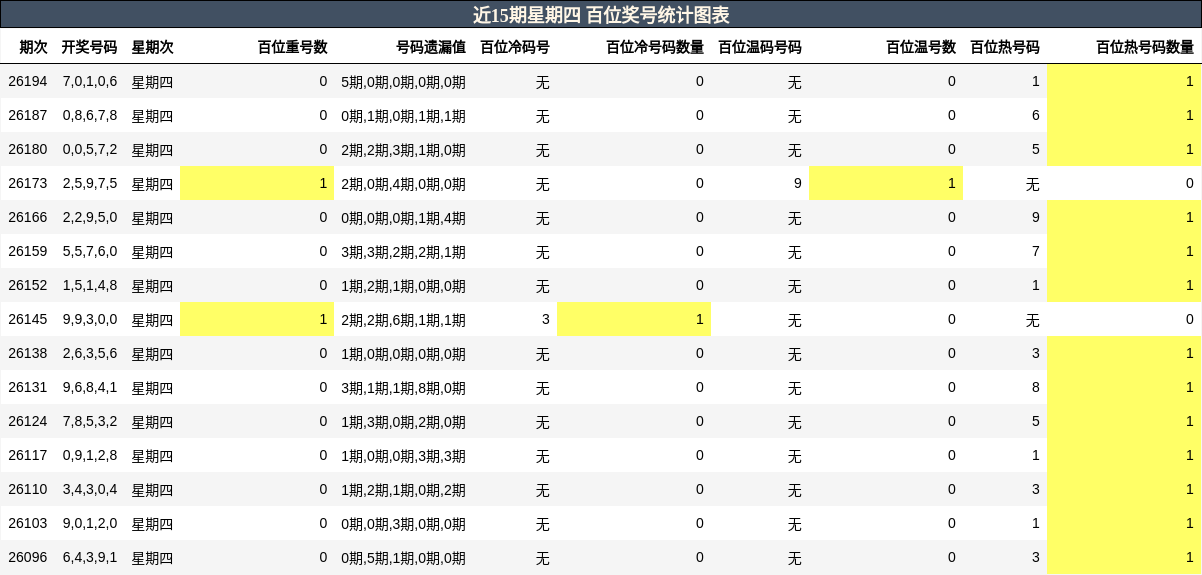Image resolution: width=1202 pixels, height=575 pixels.
Task: Select period number 26124
Action: (28, 421)
